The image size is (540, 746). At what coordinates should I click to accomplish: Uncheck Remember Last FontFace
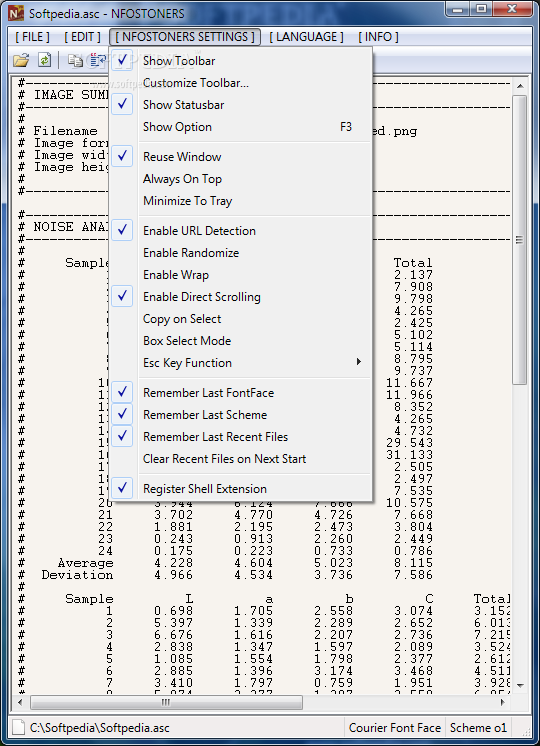[x=241, y=393]
